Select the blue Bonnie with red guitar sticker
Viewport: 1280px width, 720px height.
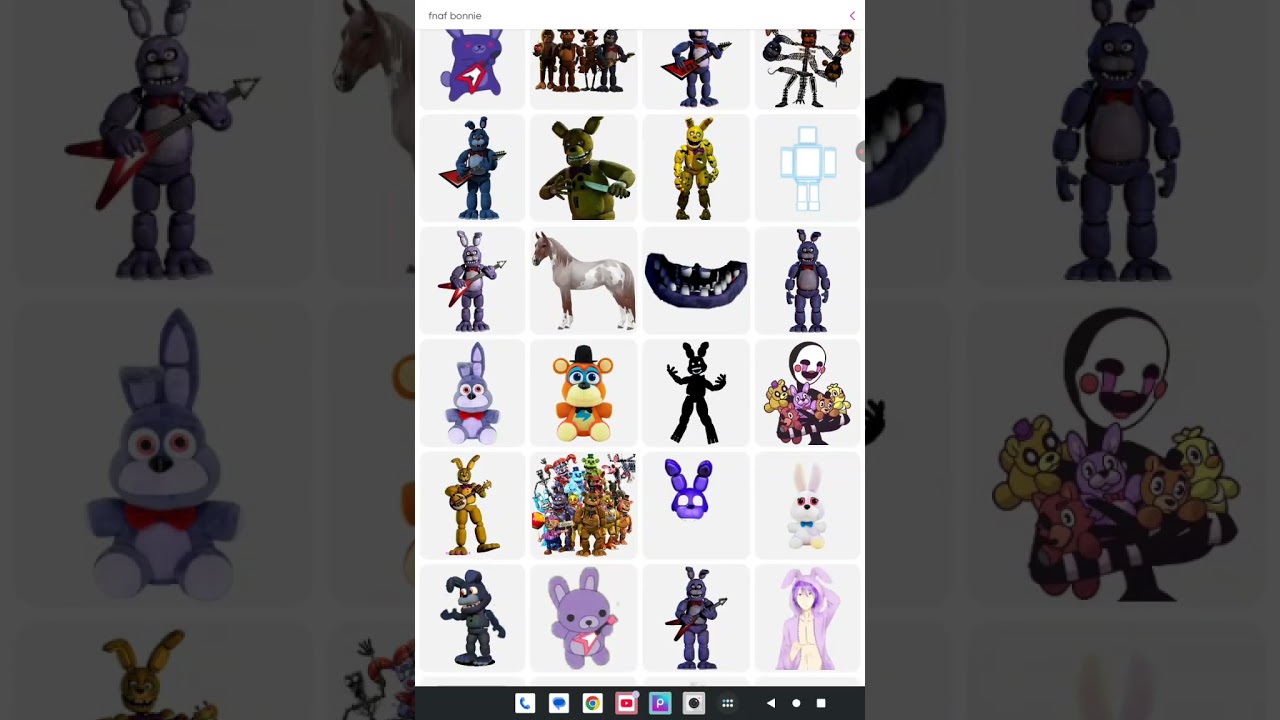pos(472,168)
